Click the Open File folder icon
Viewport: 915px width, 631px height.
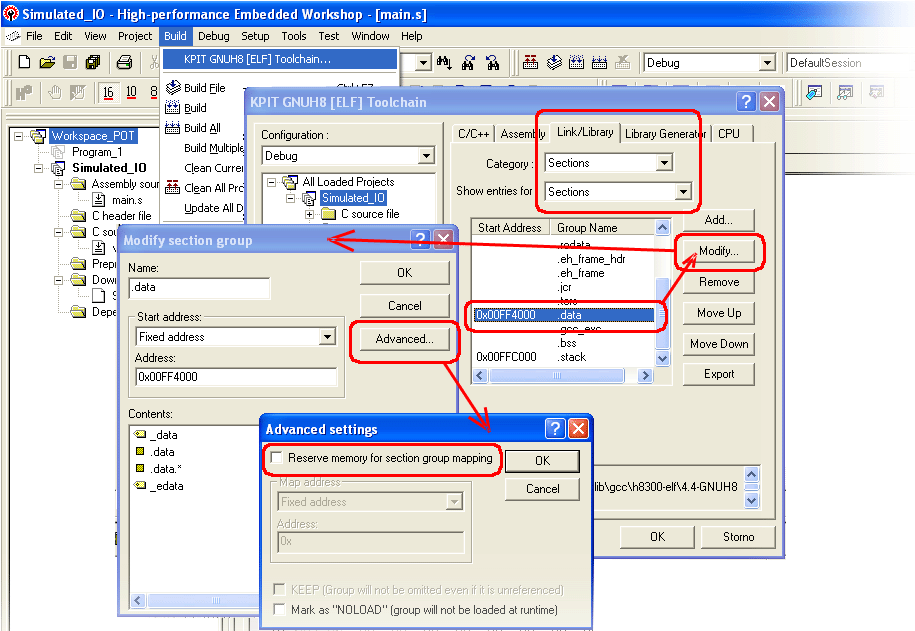47,62
